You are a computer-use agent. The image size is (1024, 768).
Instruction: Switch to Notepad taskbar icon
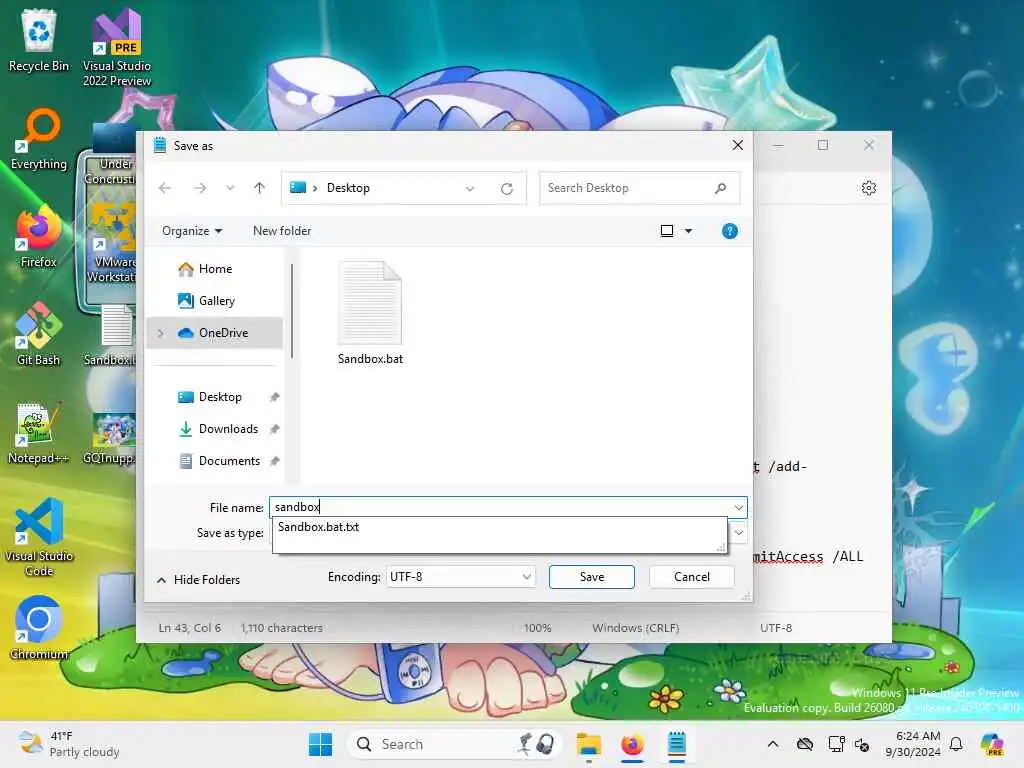click(677, 744)
